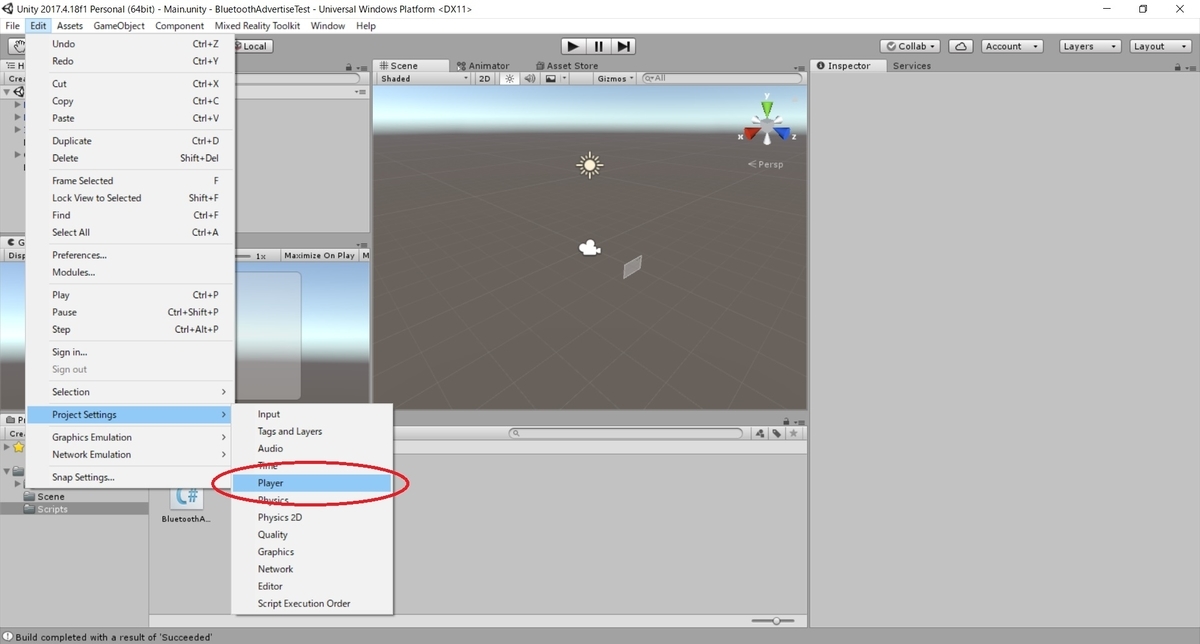Click search by label tag icon

pyautogui.click(x=777, y=433)
